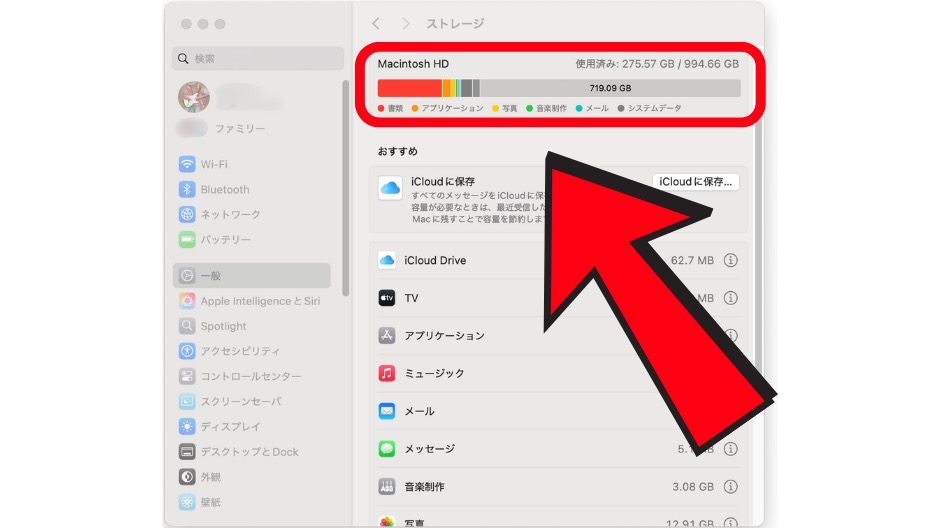This screenshot has height=528, width=940.
Task: Click the システムデータ legend label
Action: 655,108
